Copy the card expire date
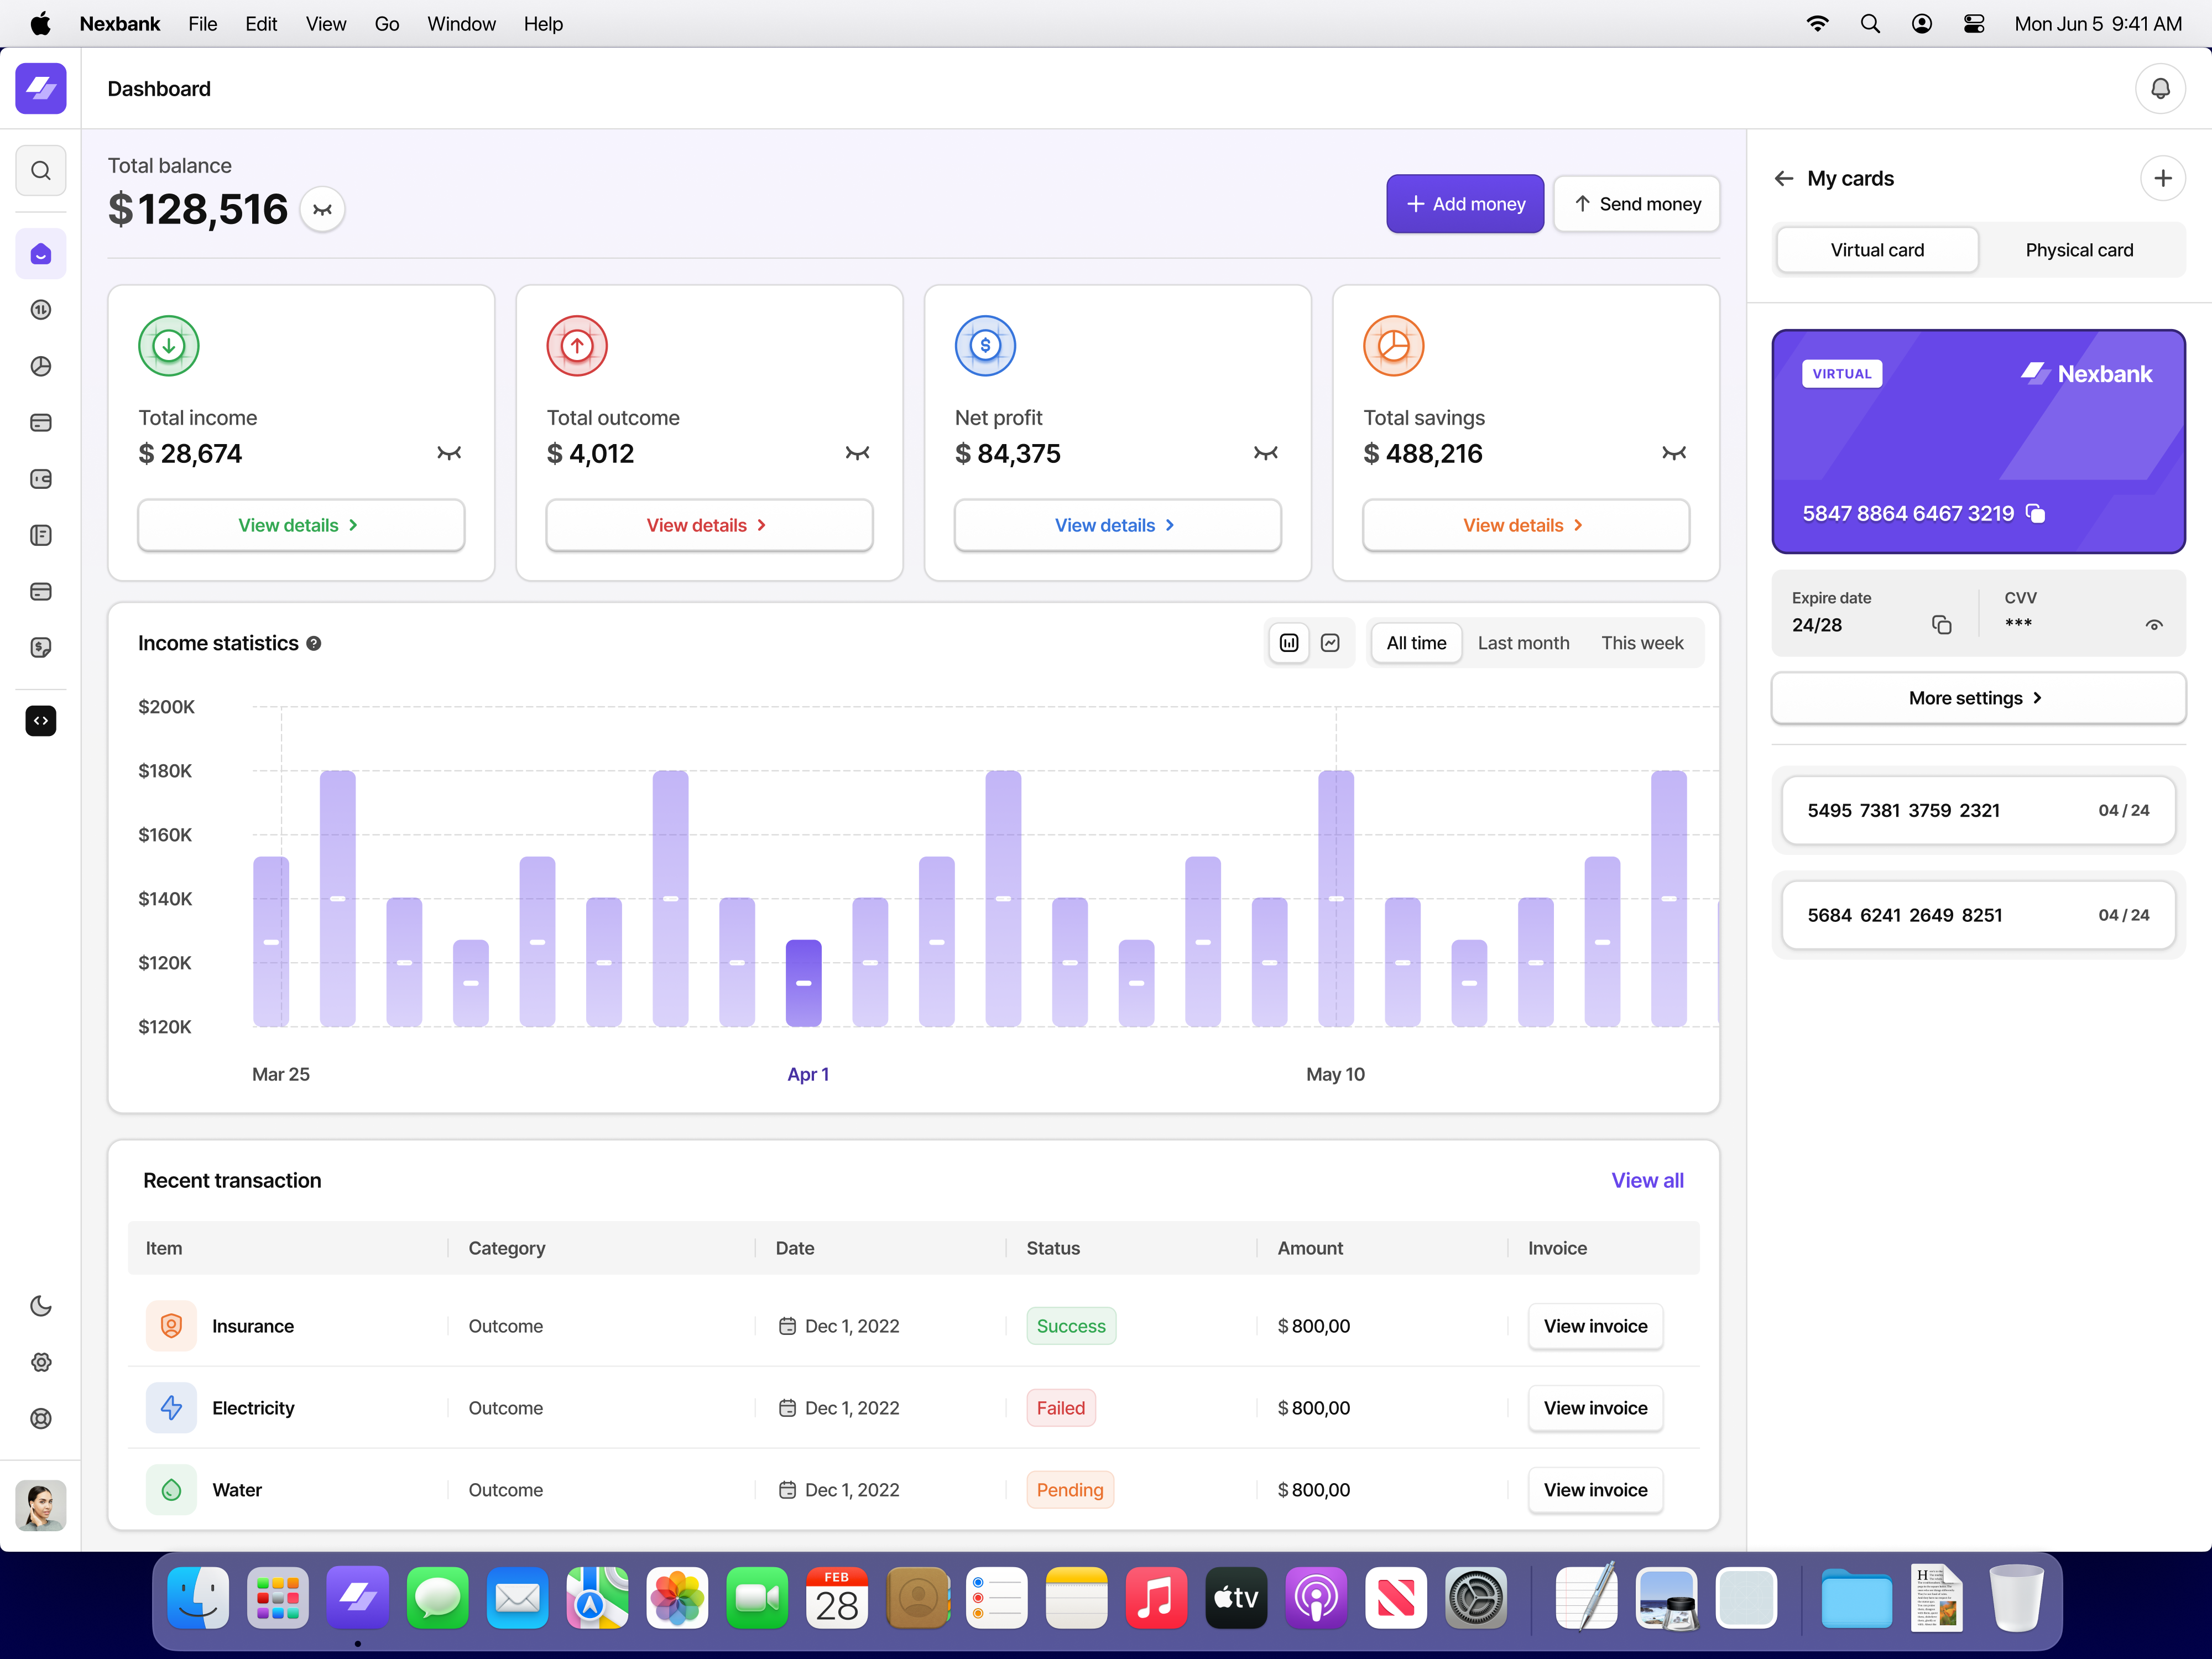The width and height of the screenshot is (2212, 1659). click(x=1941, y=625)
